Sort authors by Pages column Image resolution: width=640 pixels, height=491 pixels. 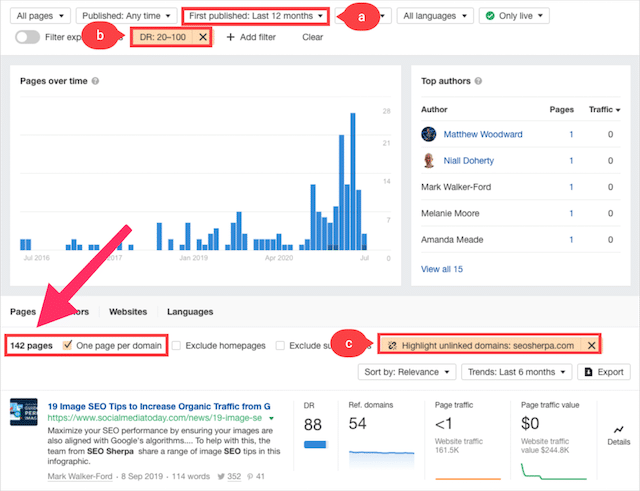(x=561, y=109)
